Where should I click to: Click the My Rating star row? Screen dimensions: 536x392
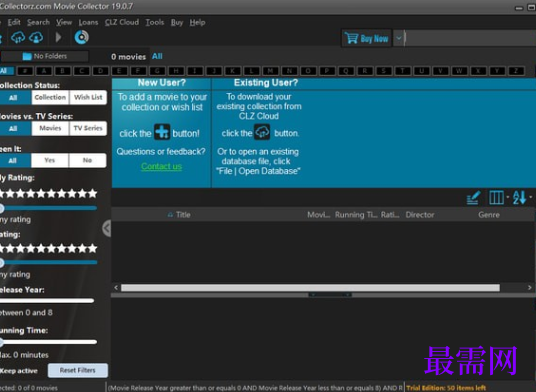pyautogui.click(x=49, y=193)
